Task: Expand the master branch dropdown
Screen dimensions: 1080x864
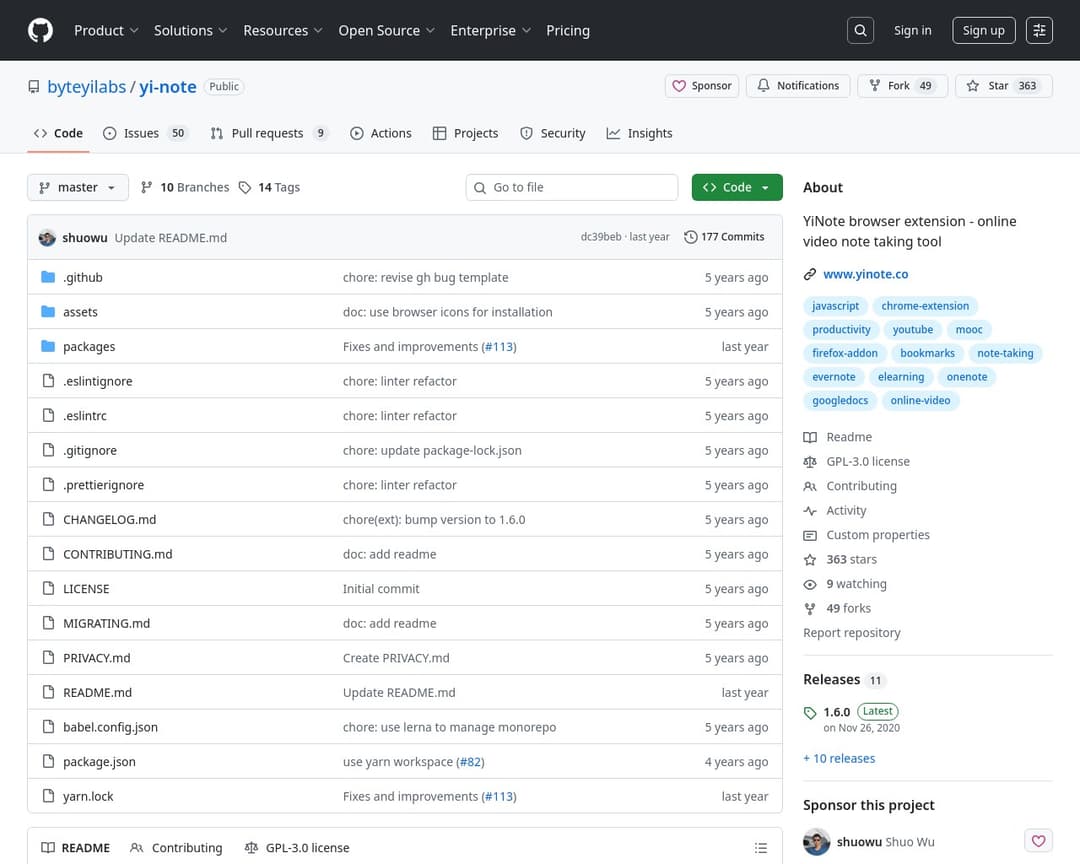Action: pyautogui.click(x=78, y=187)
